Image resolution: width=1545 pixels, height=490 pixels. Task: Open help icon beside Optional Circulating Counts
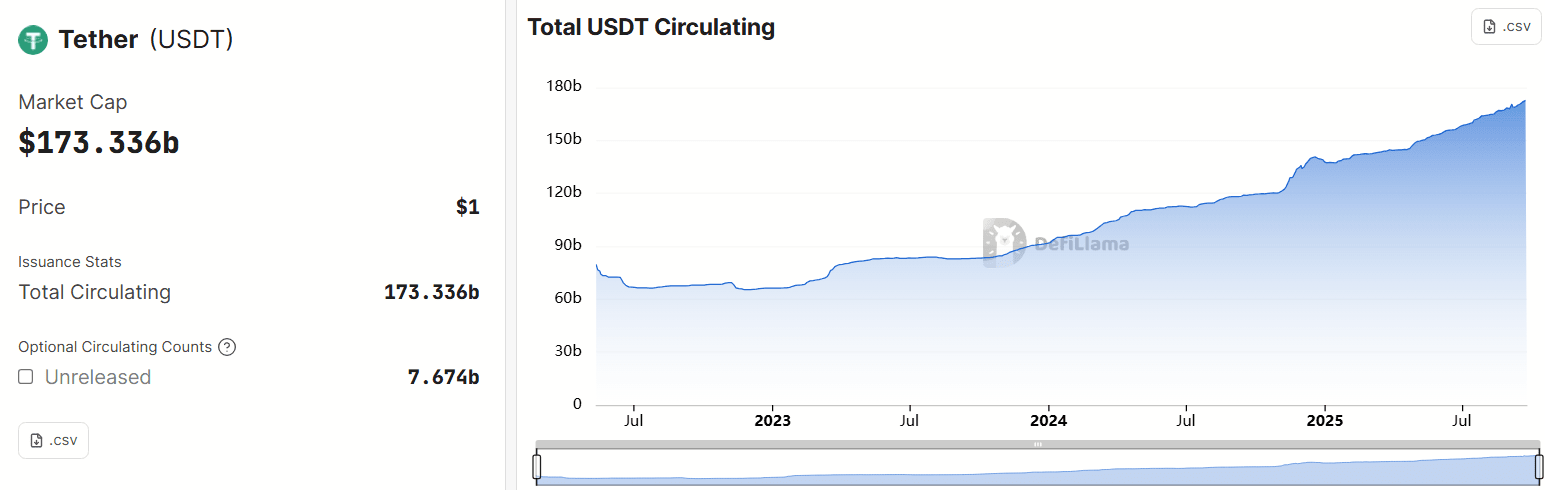(227, 347)
